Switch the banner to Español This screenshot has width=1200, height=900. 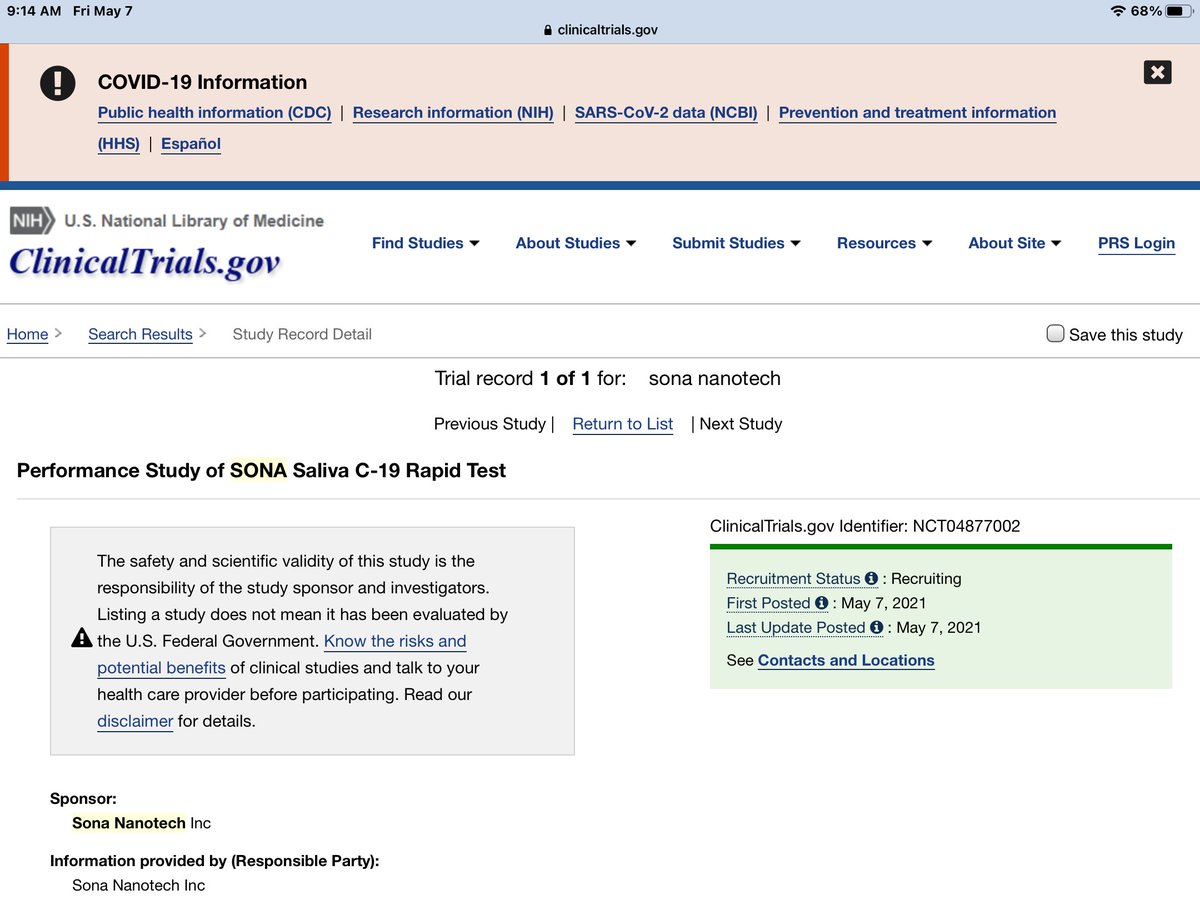190,144
